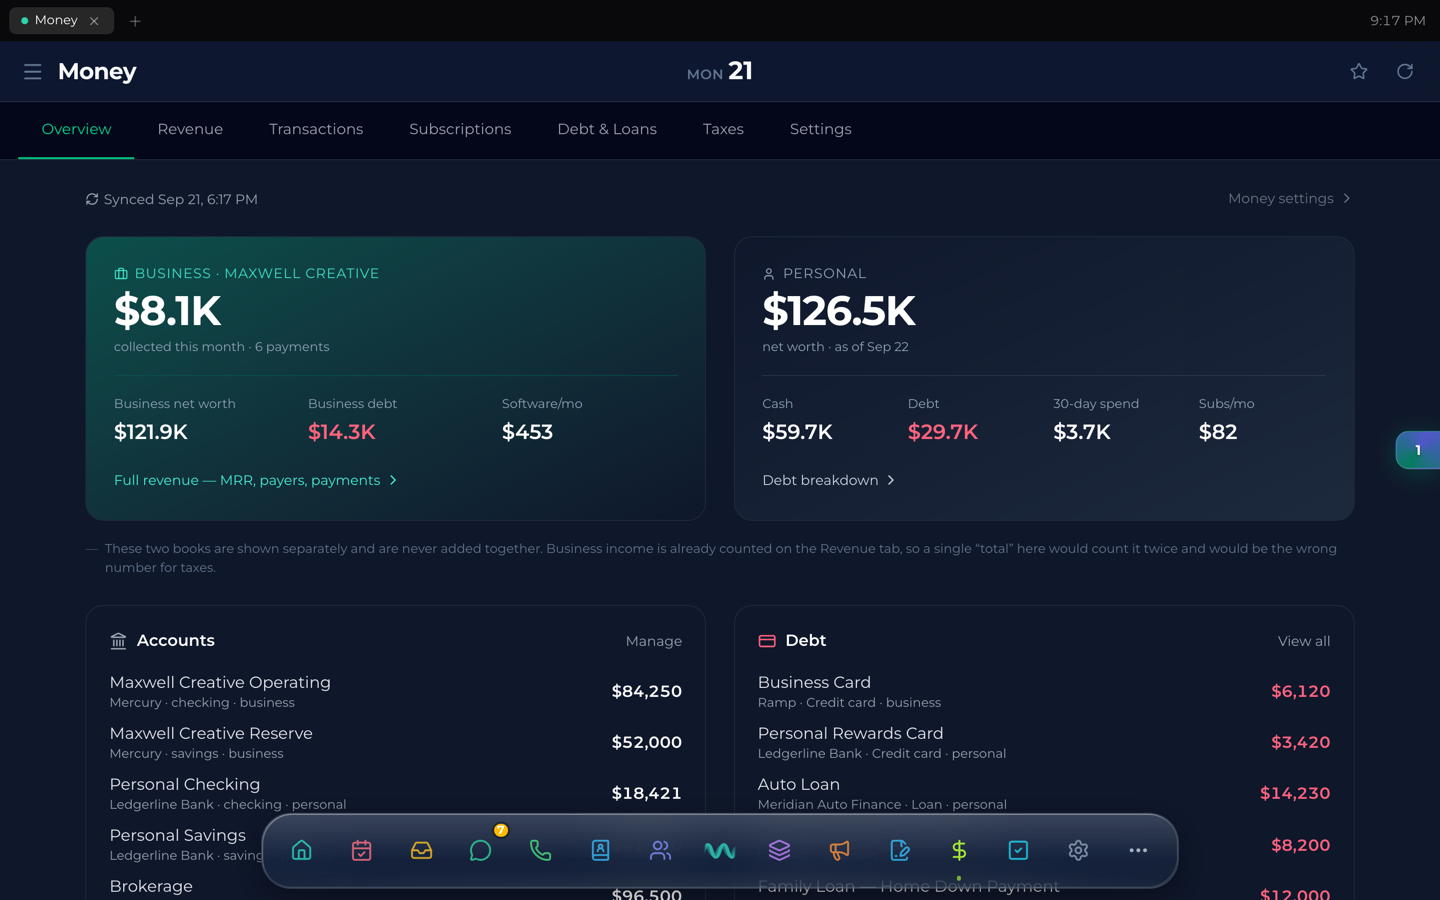Click the refresh icon in the header

point(1405,71)
